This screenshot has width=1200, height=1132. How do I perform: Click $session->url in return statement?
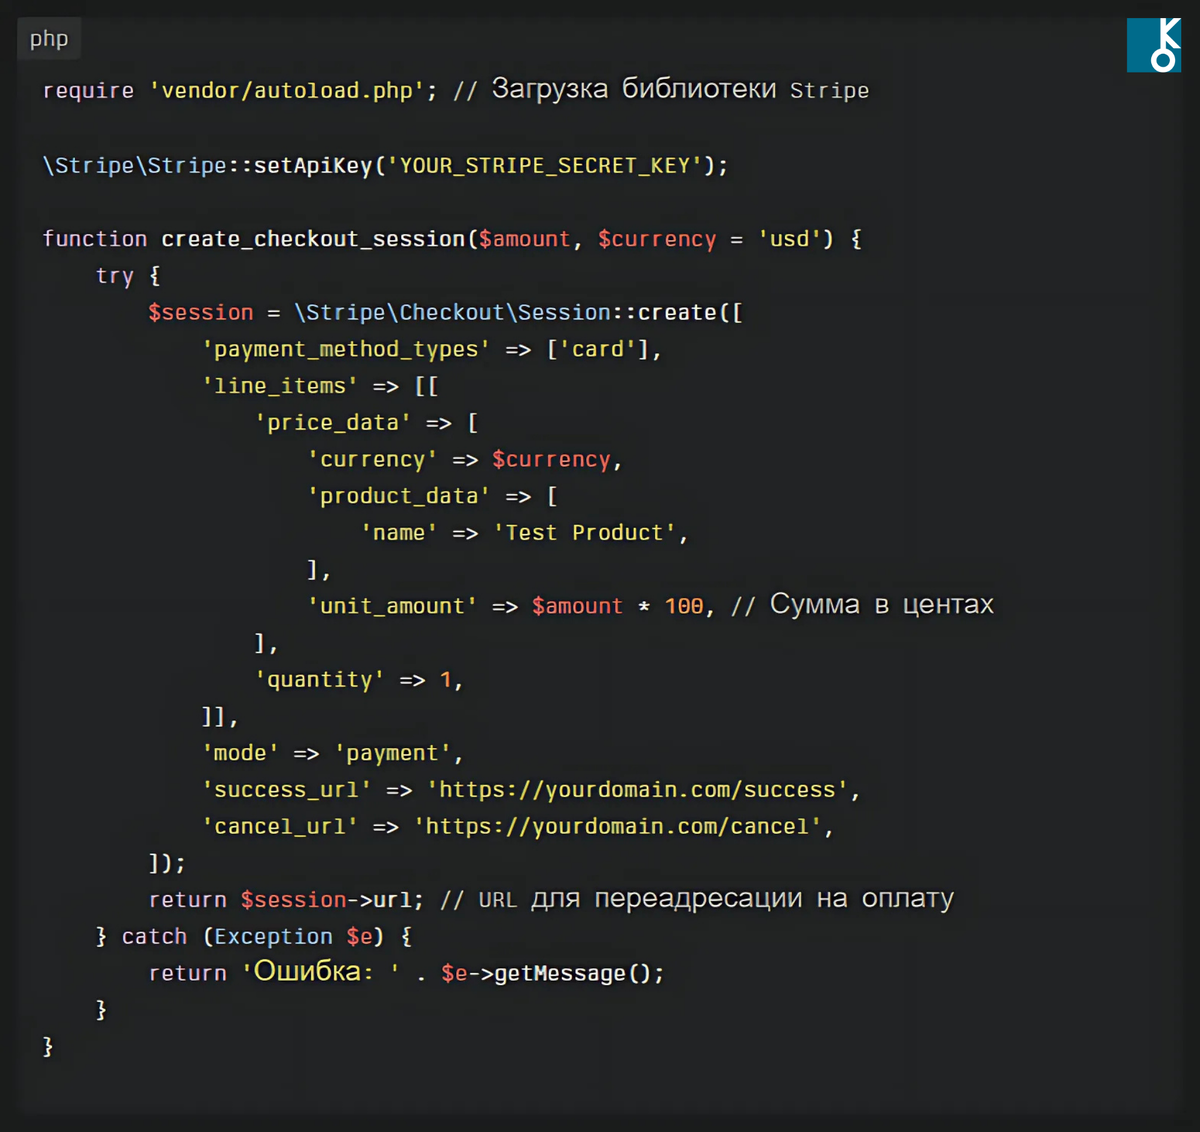(326, 900)
